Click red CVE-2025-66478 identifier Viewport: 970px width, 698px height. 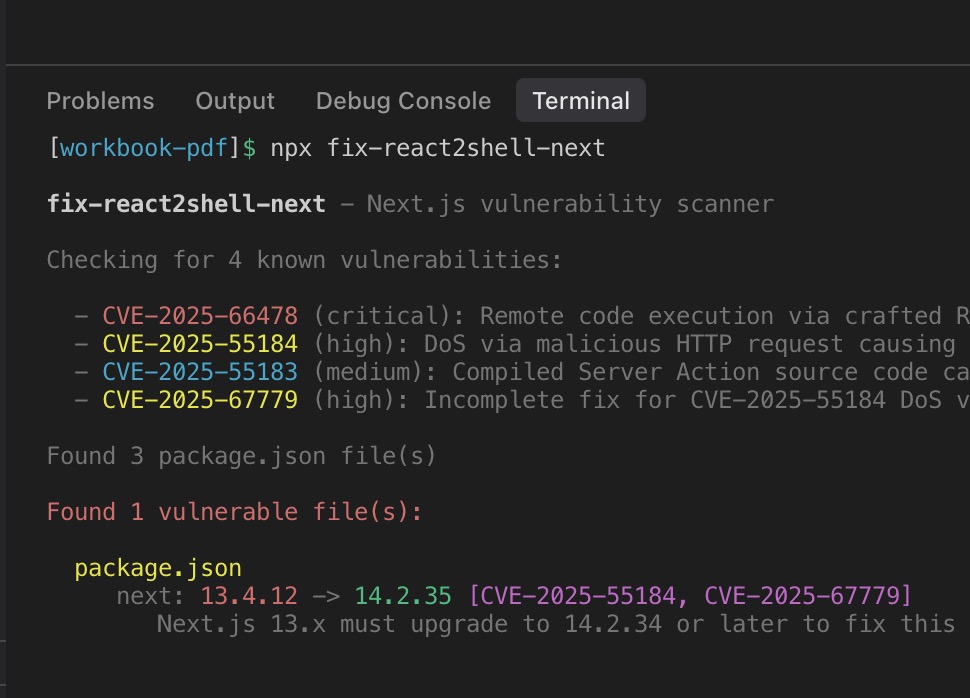(x=200, y=316)
